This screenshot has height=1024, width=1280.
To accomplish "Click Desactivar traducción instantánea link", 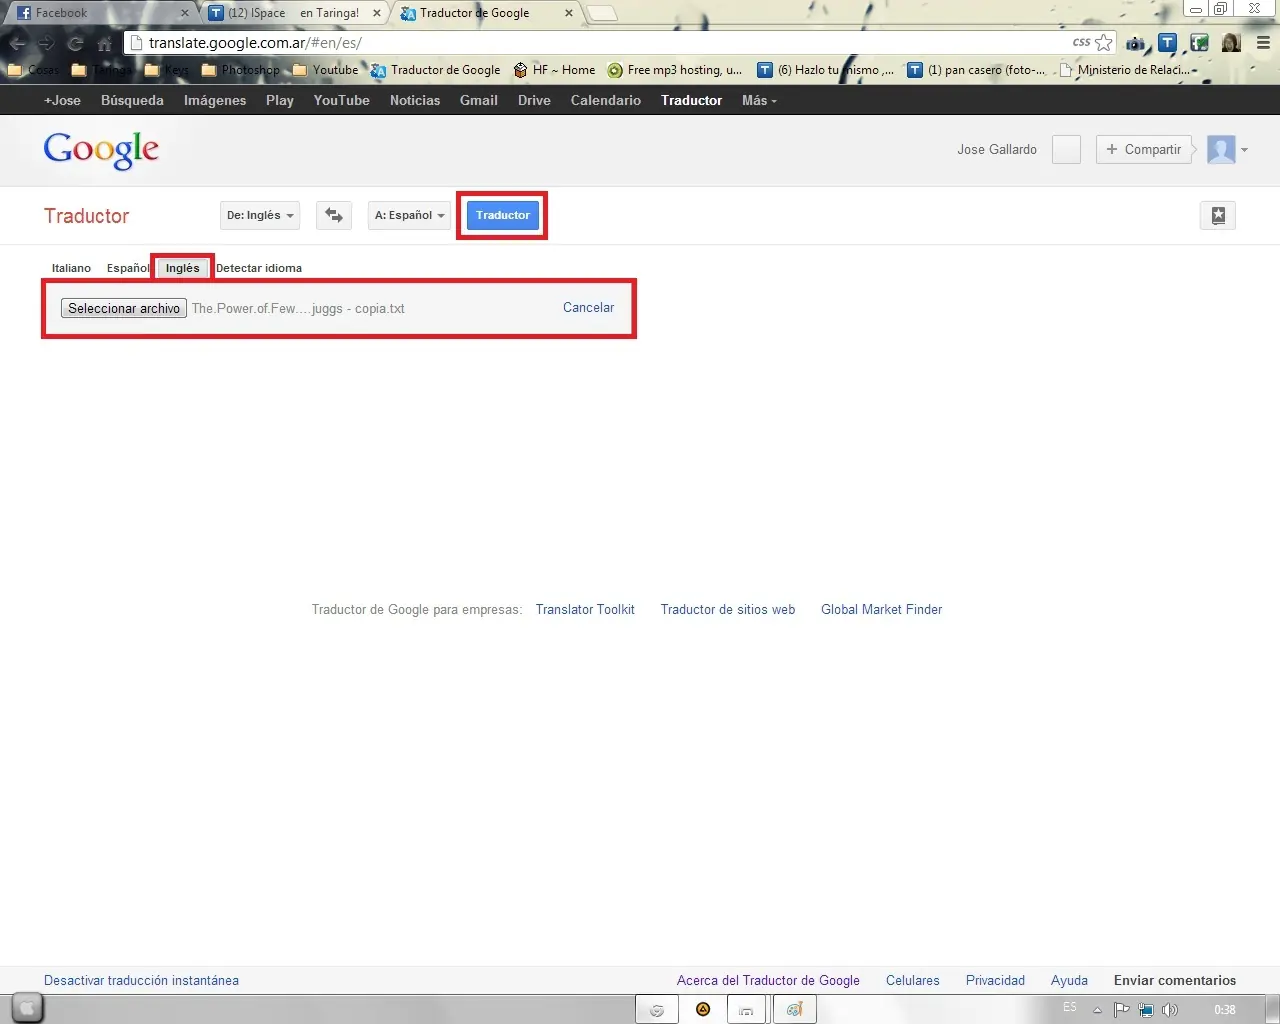I will coord(141,981).
